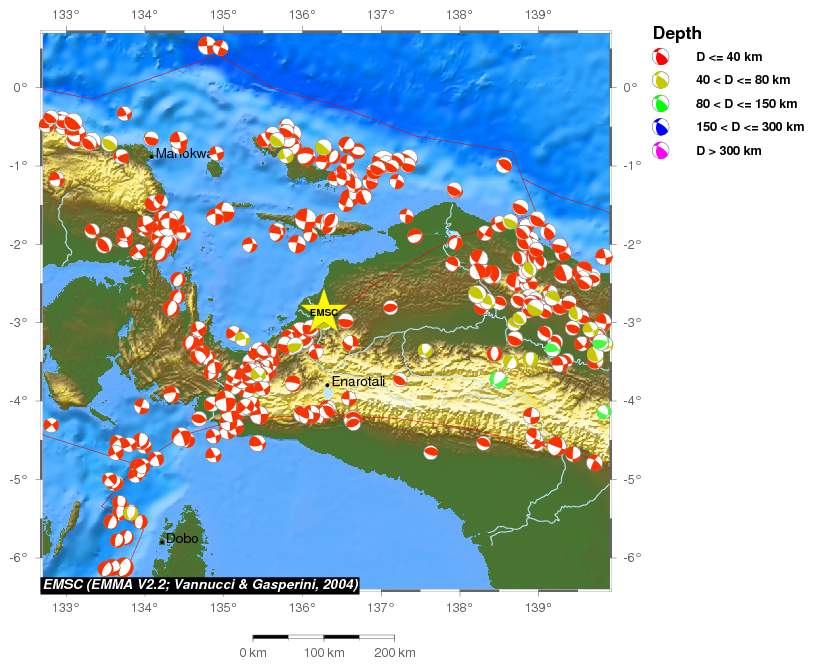Click the isolated red beachball east of EMSC star
This screenshot has width=814, height=667.
[390, 308]
